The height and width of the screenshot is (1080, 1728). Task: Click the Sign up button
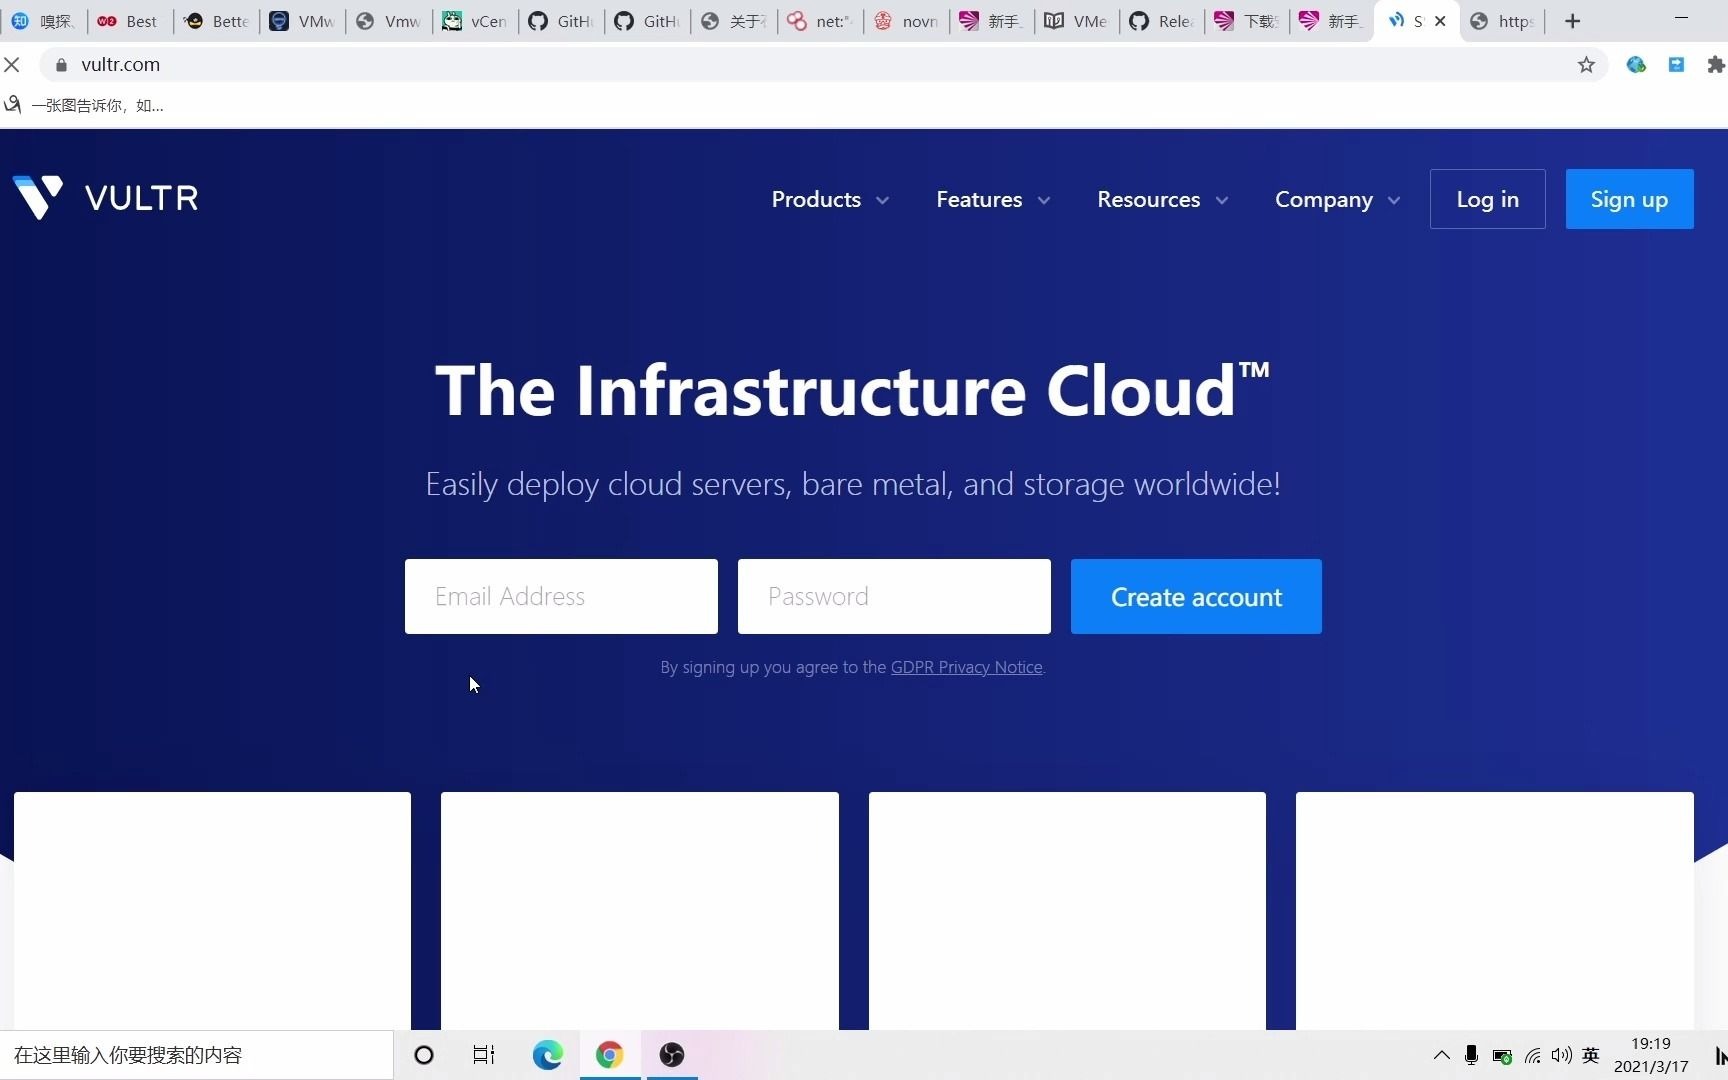pyautogui.click(x=1629, y=199)
